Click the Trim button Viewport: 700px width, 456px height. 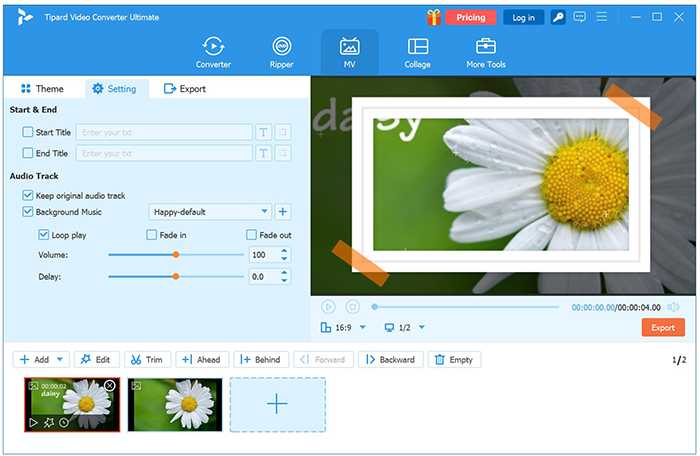tap(145, 360)
